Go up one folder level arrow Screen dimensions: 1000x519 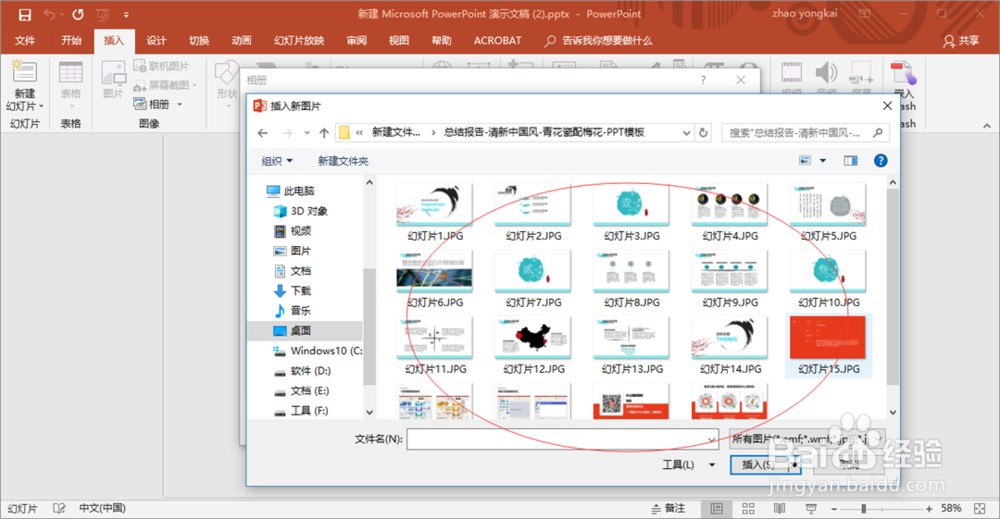coord(324,133)
